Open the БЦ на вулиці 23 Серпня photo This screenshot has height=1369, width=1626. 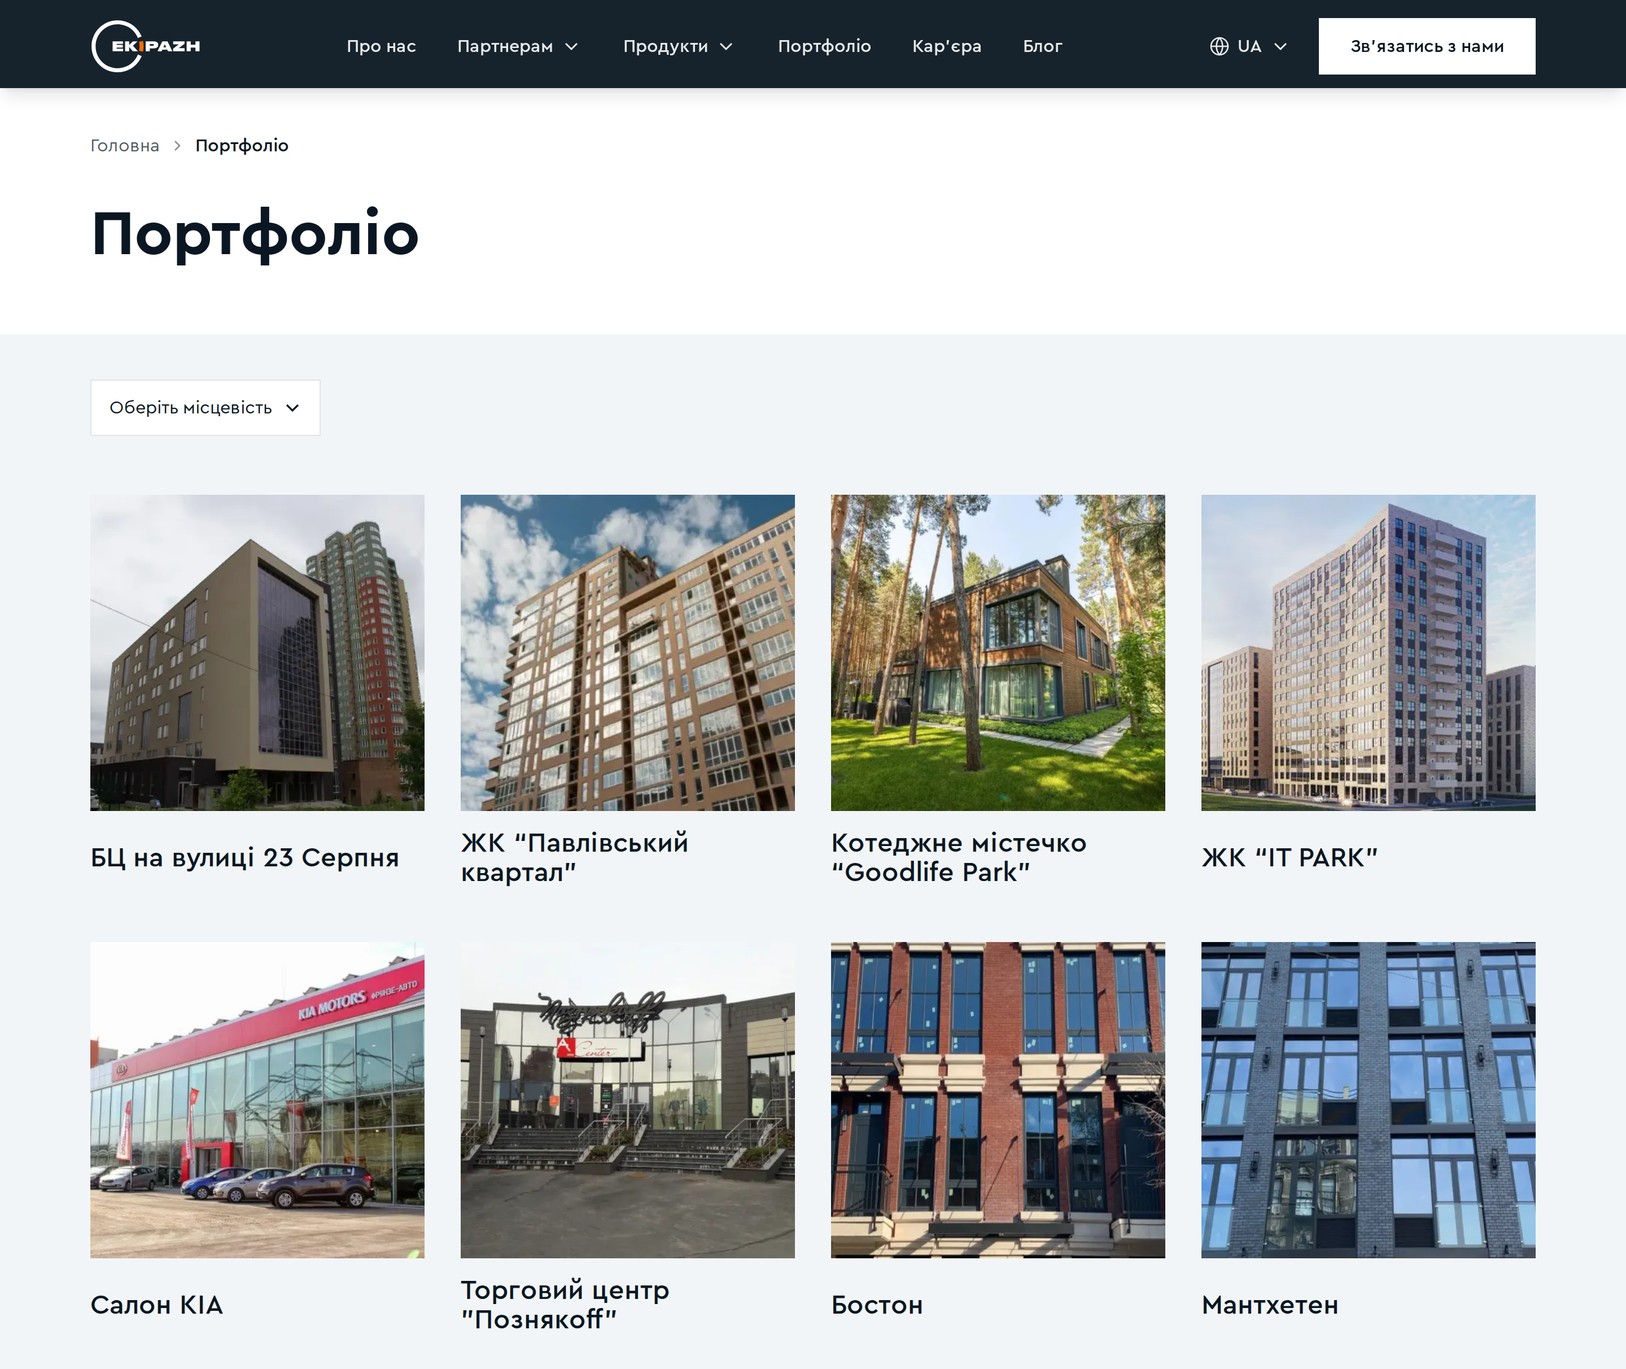[257, 653]
